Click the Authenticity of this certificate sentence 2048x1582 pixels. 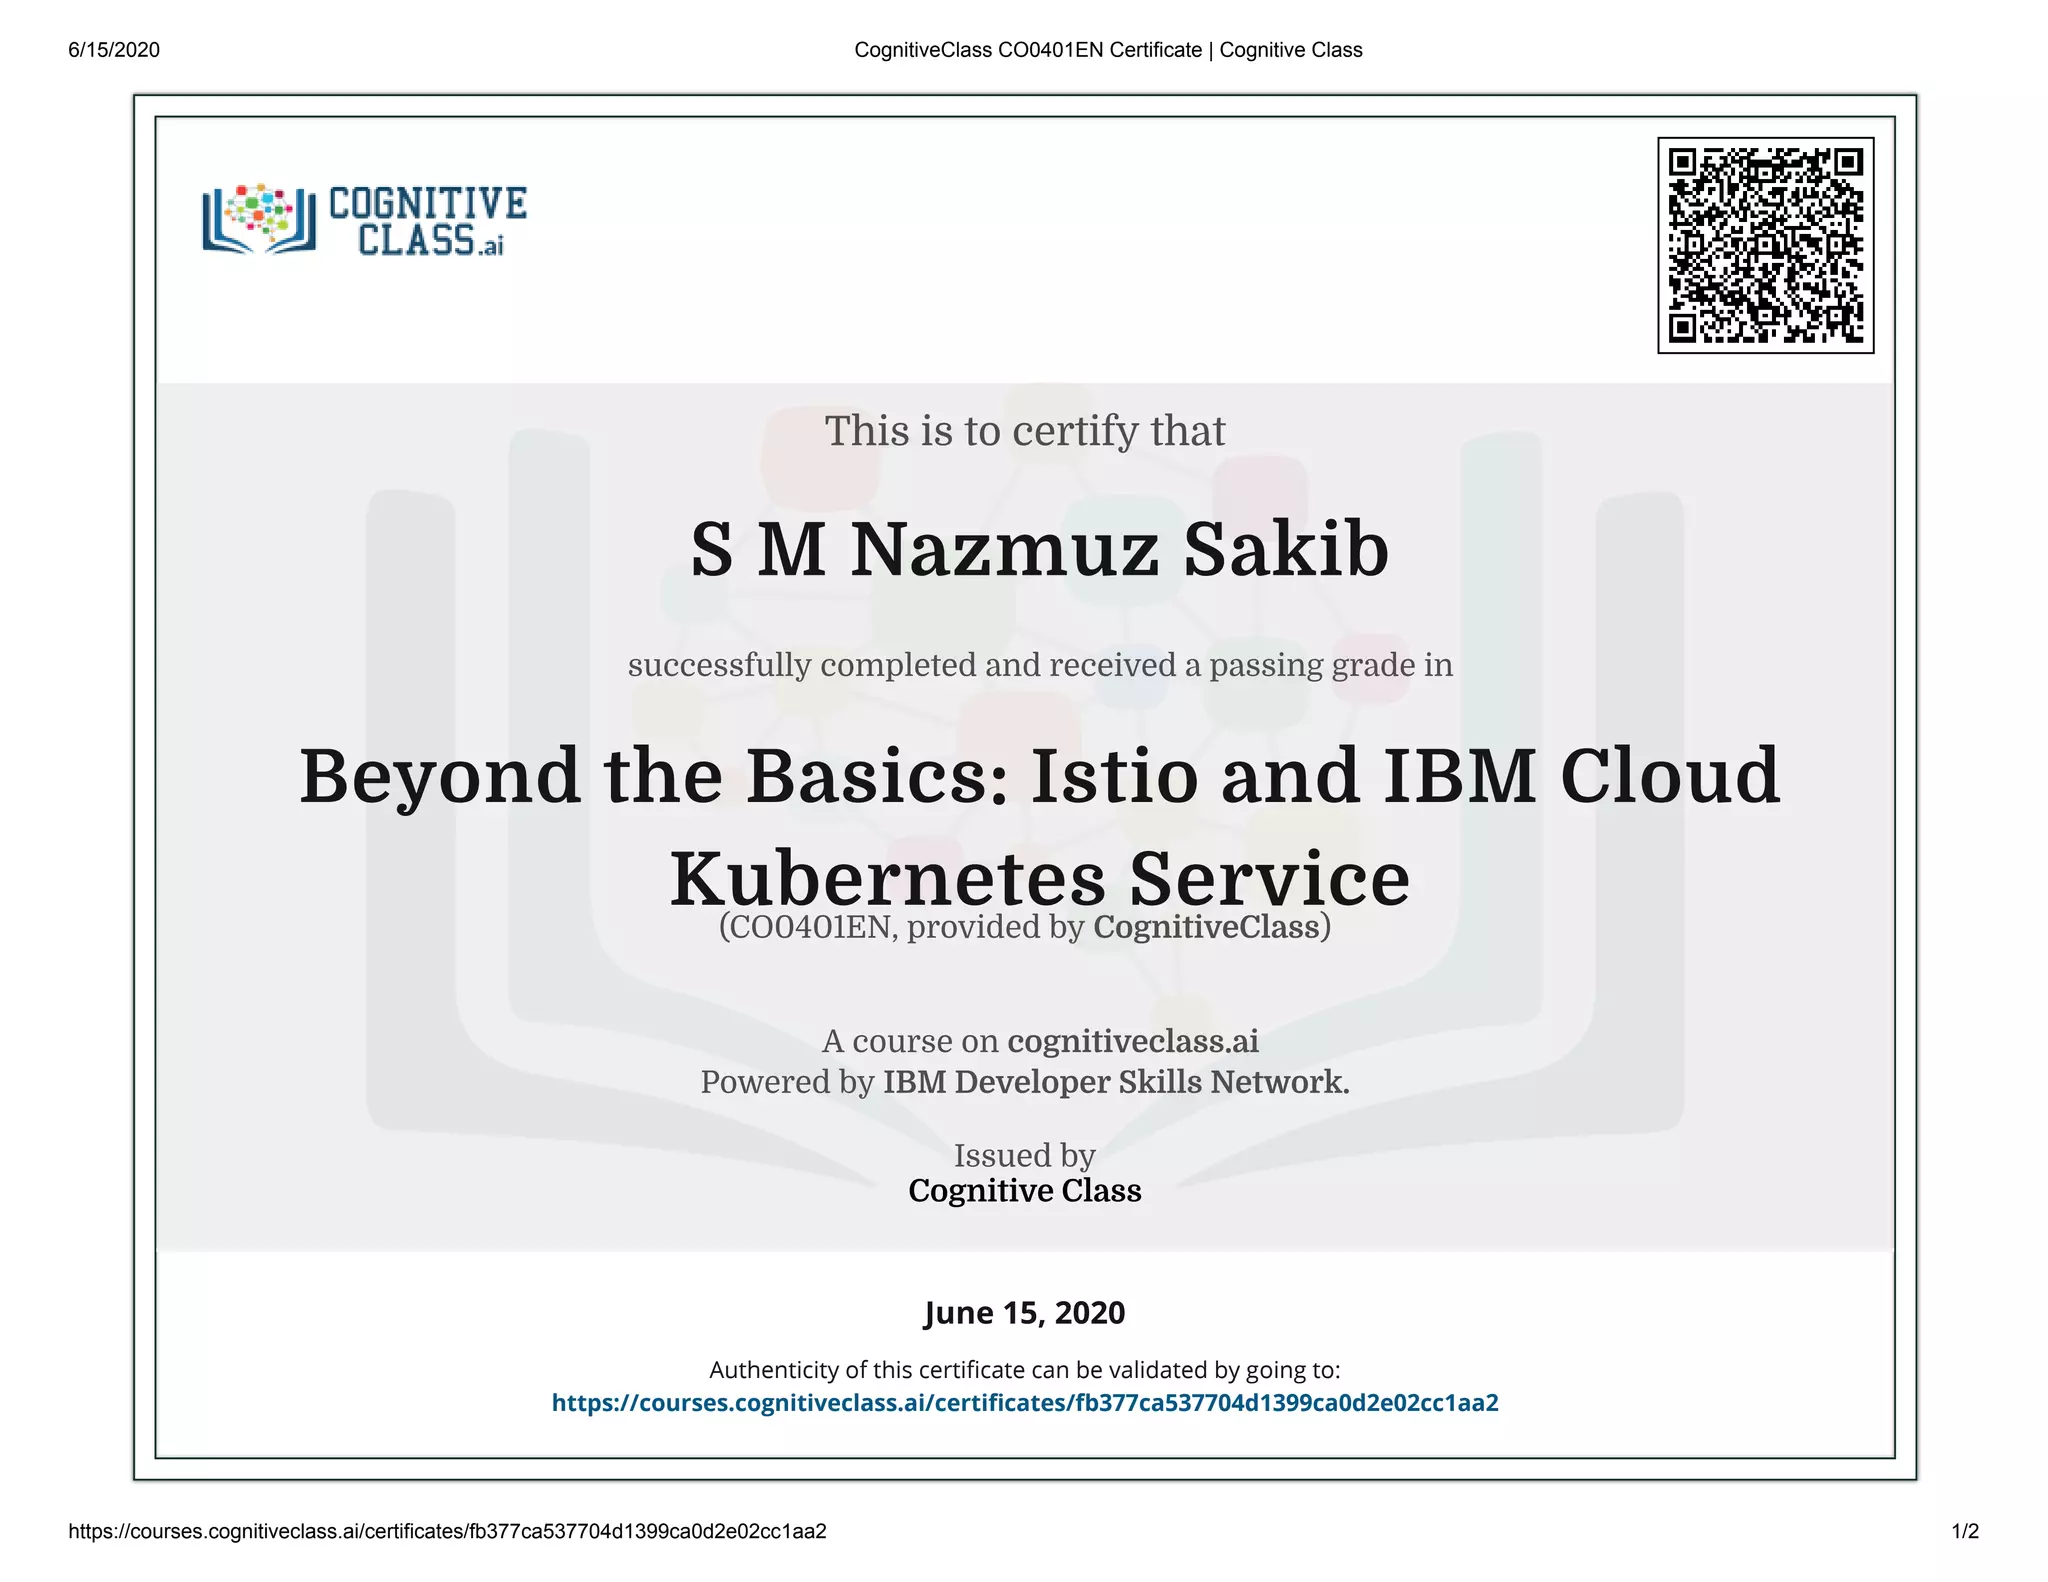1024,1370
